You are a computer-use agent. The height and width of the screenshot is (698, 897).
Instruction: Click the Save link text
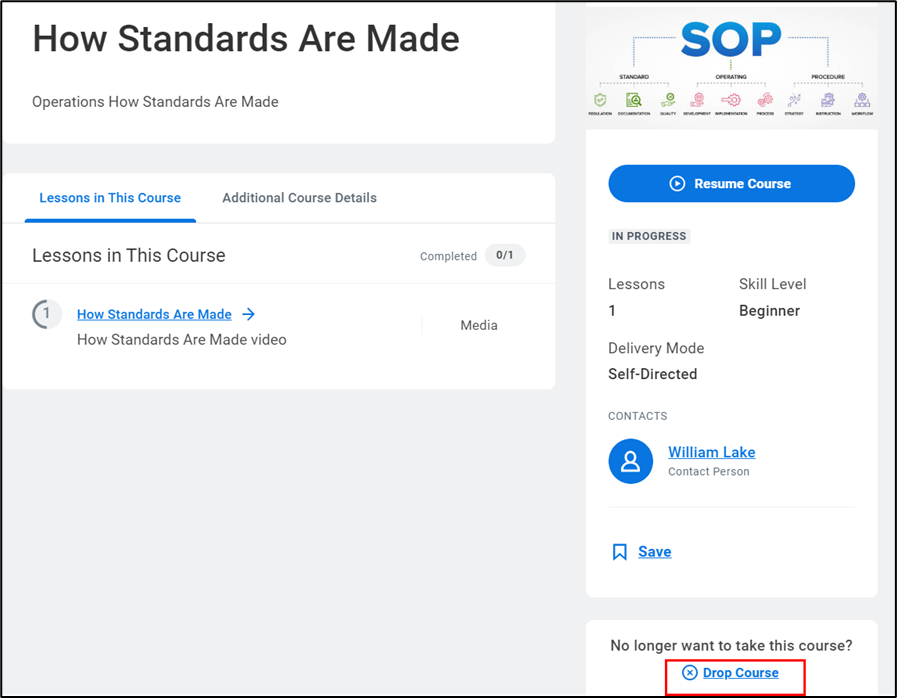point(654,552)
